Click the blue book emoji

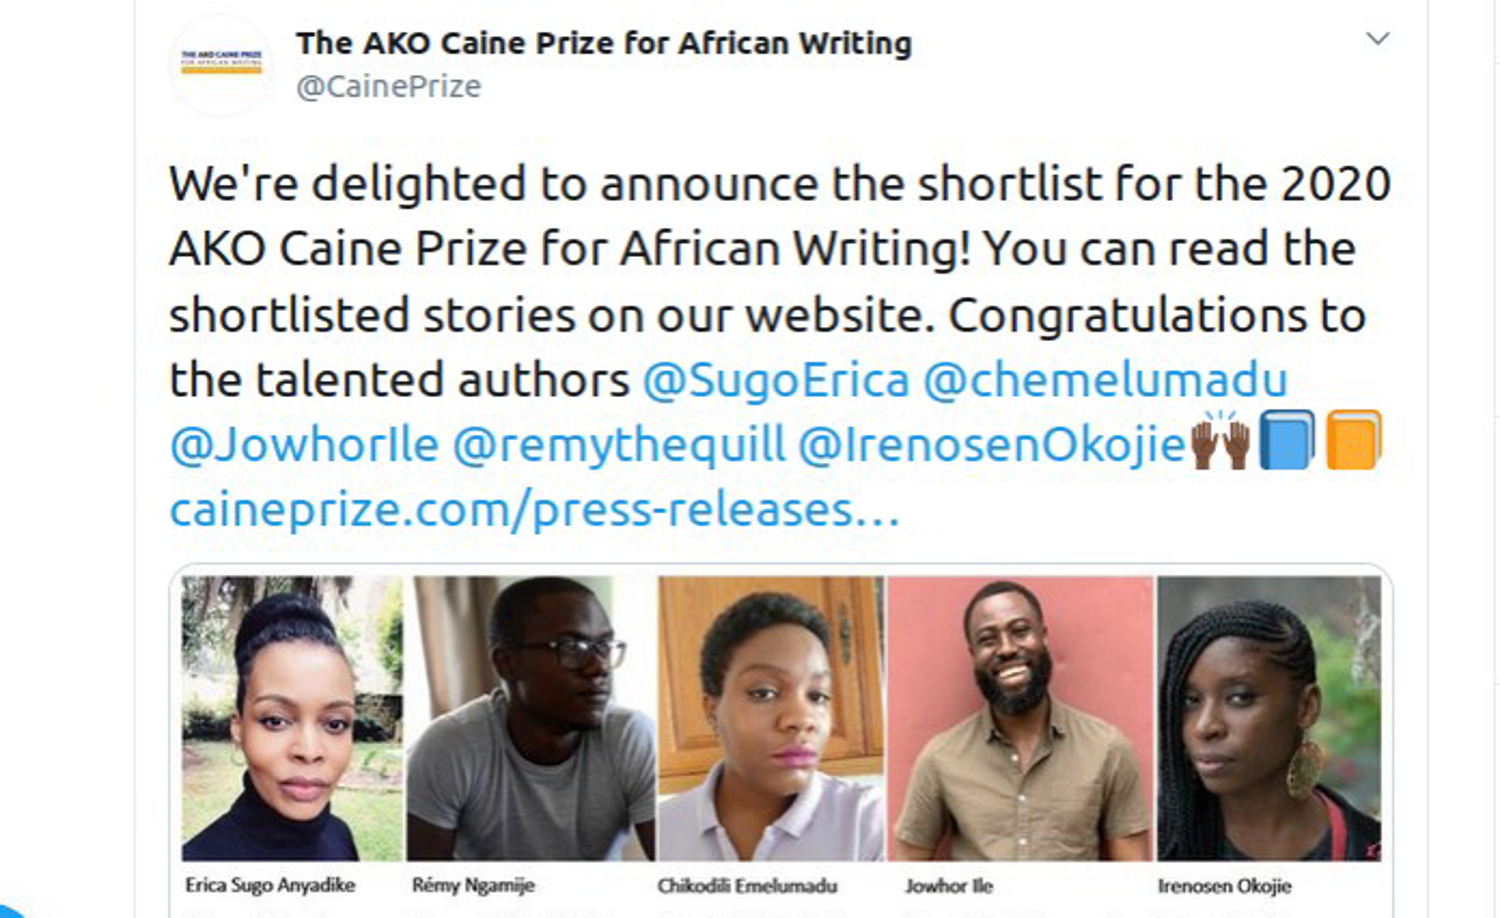(x=1287, y=440)
